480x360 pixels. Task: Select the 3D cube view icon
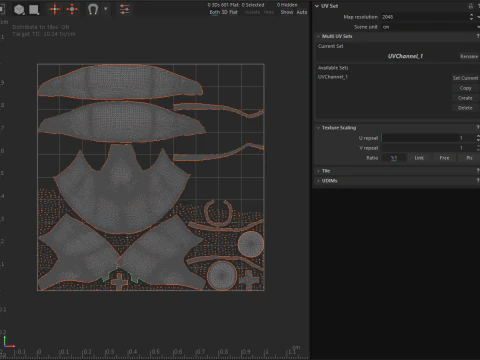(19, 9)
